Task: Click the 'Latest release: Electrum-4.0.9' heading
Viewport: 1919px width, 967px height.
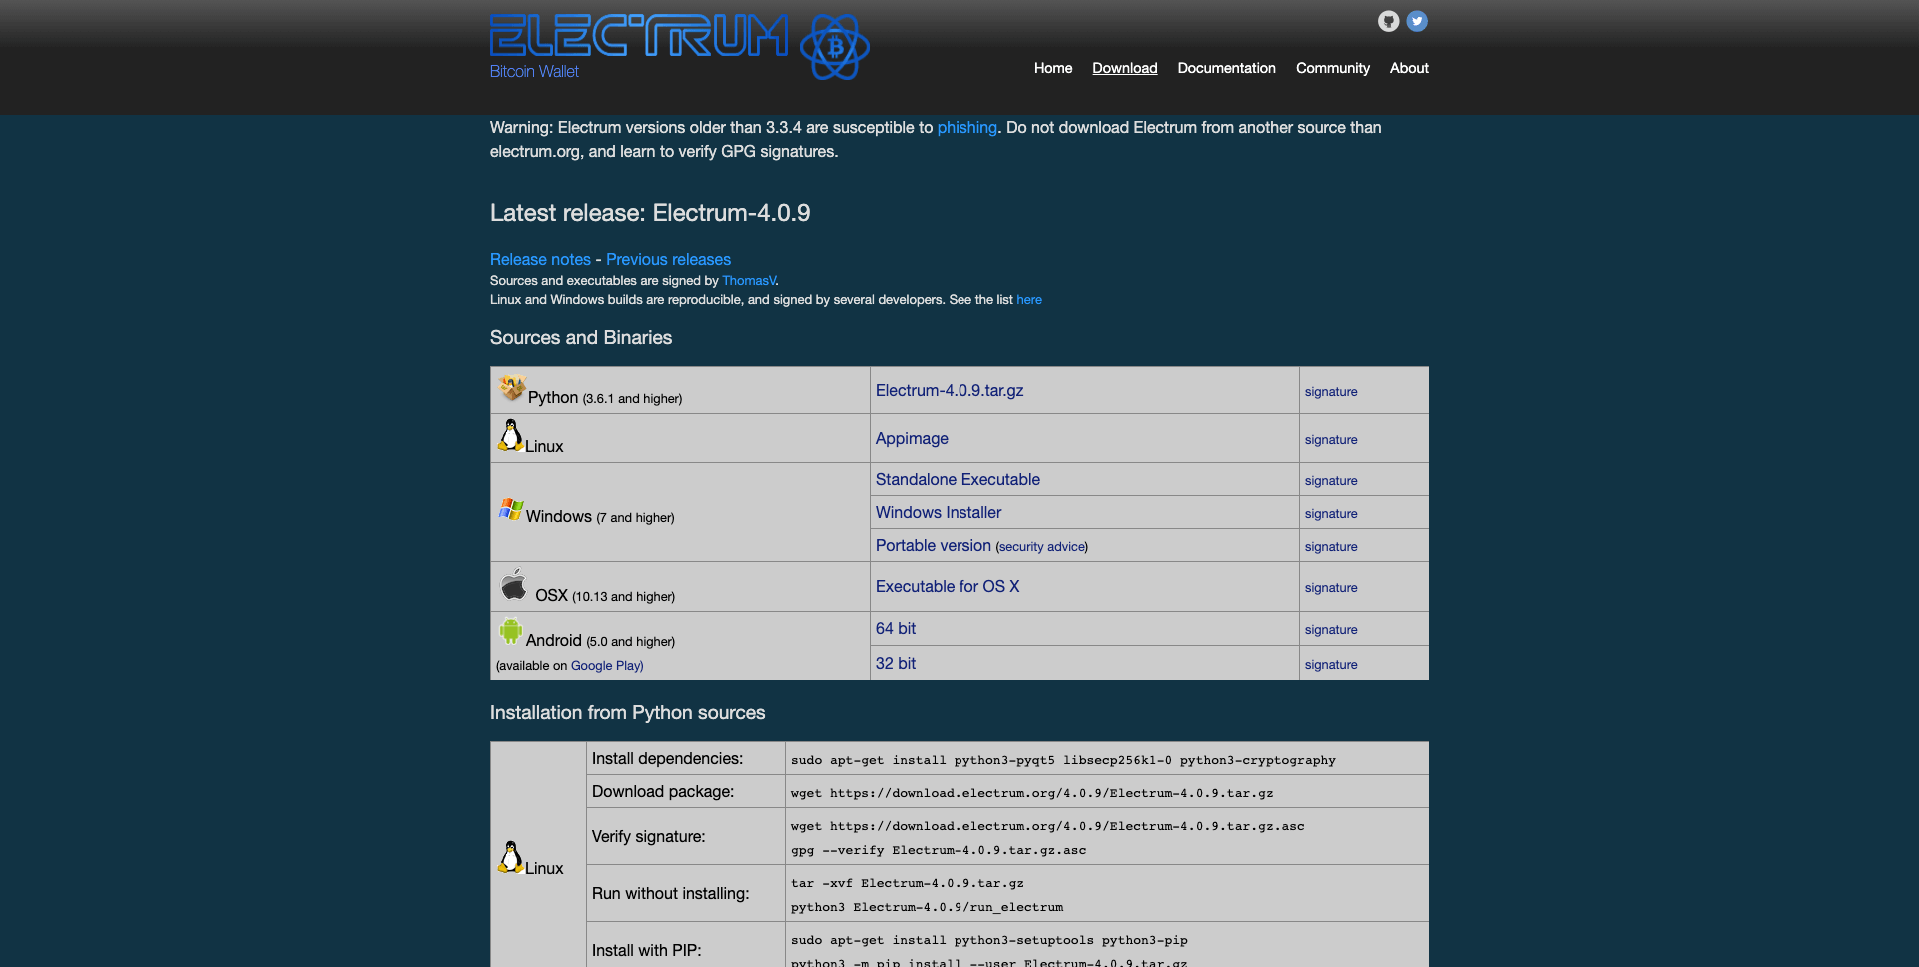Action: pos(650,213)
